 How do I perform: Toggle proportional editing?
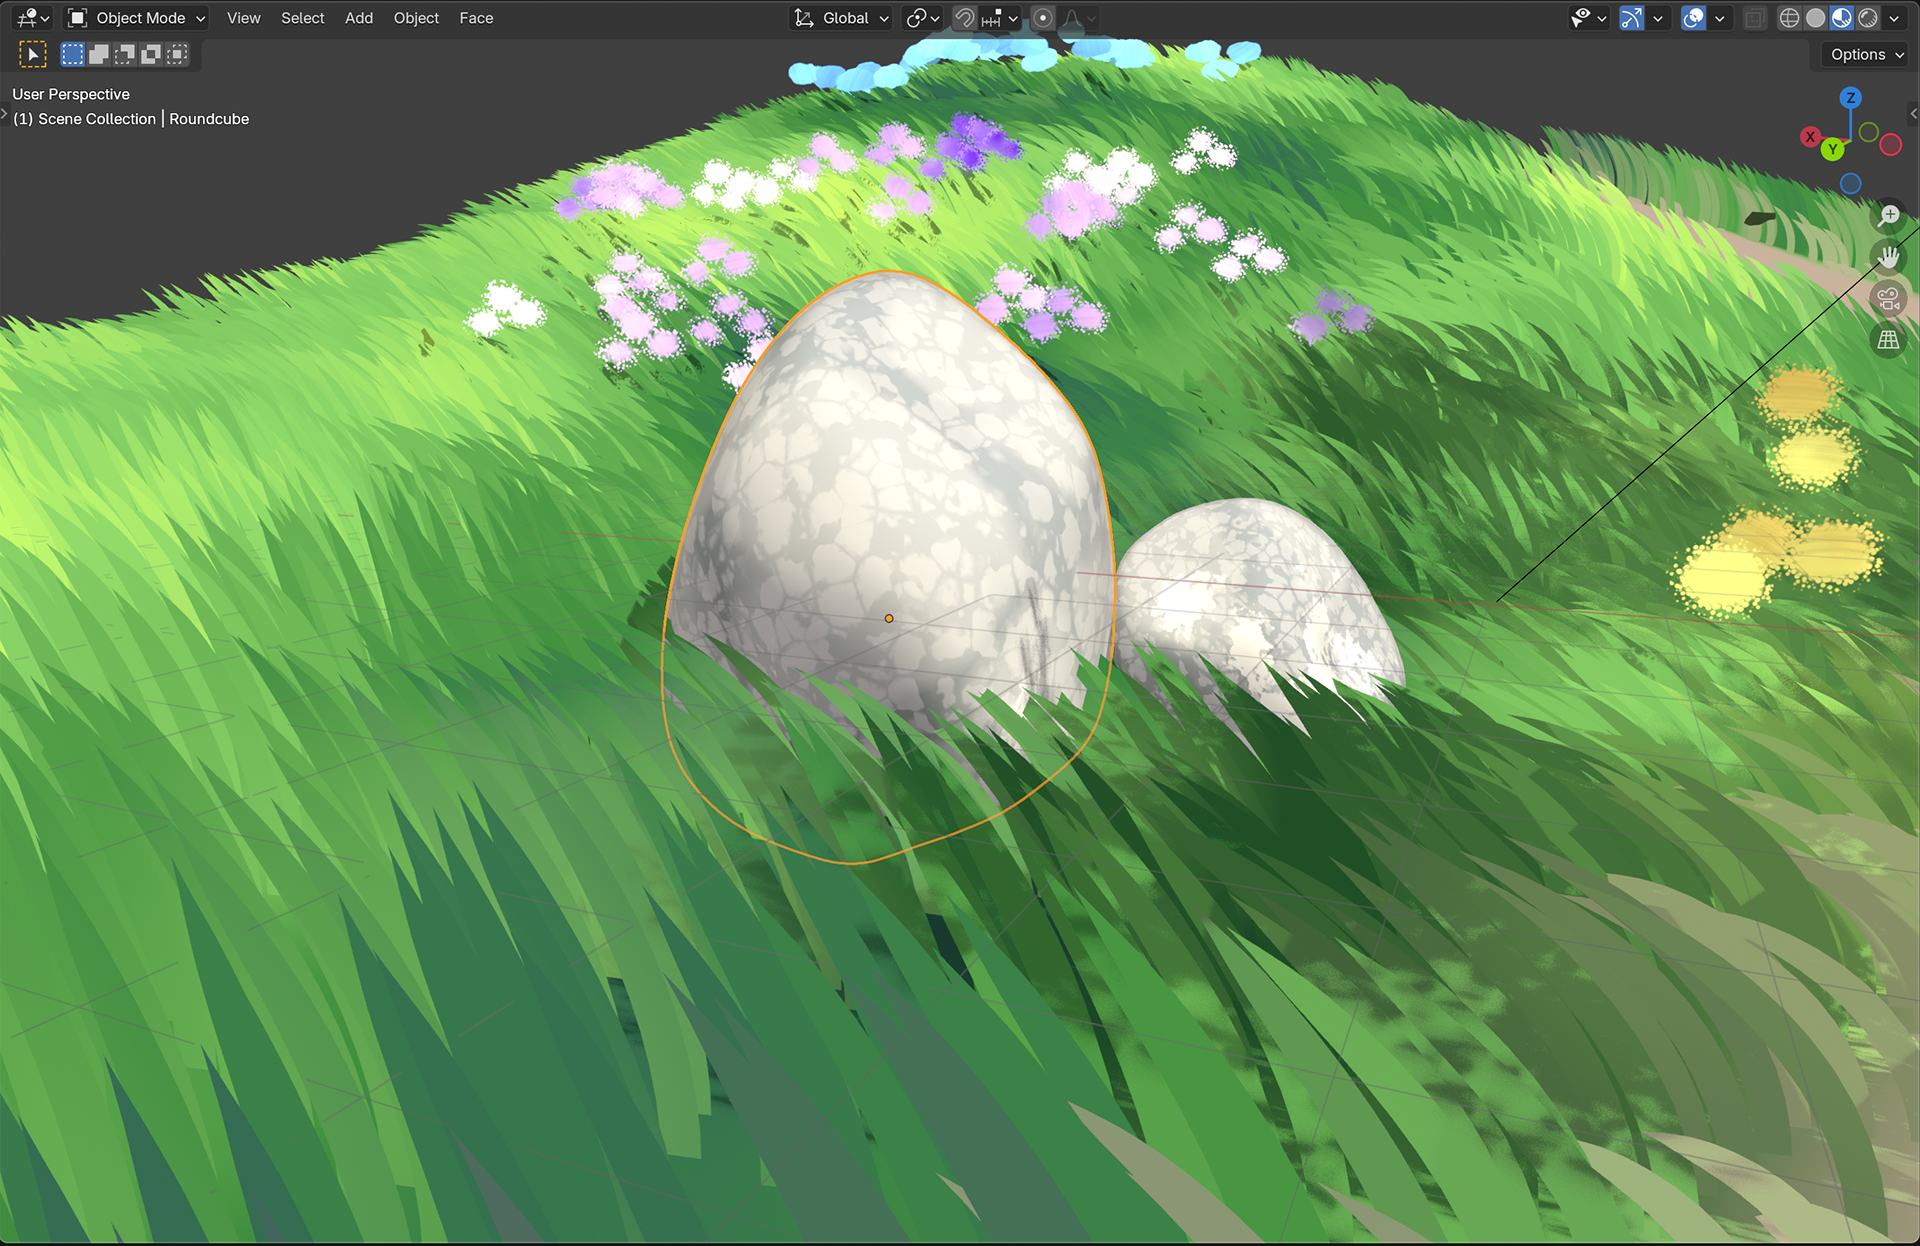pyautogui.click(x=1042, y=18)
